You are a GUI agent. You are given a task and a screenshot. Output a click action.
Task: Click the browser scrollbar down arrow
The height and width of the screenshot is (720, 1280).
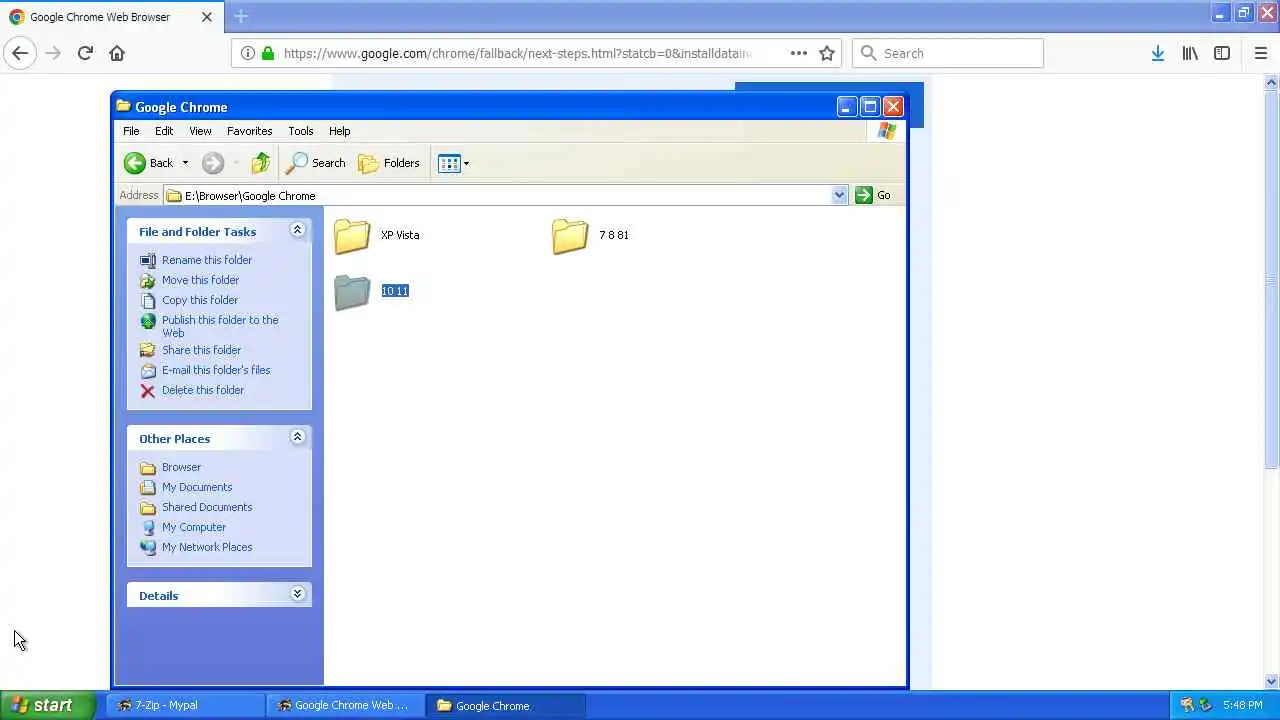1272,682
